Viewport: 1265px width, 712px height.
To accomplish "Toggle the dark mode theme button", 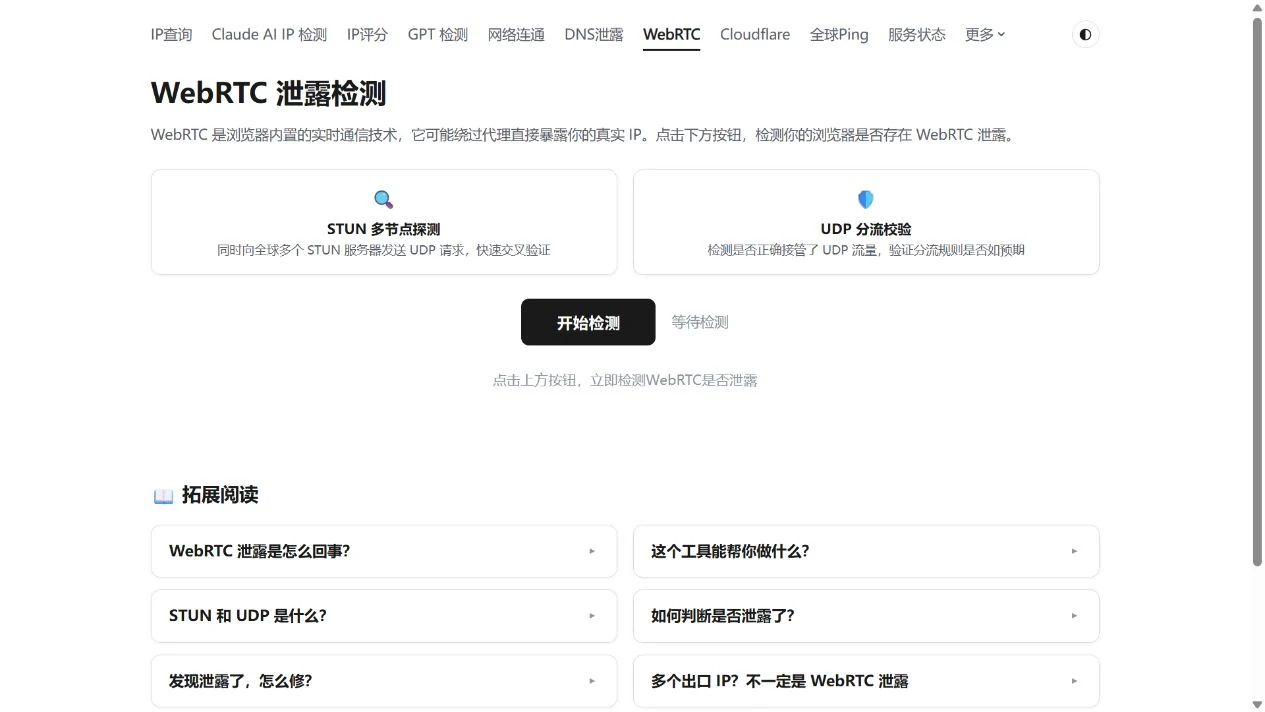I will (1085, 34).
